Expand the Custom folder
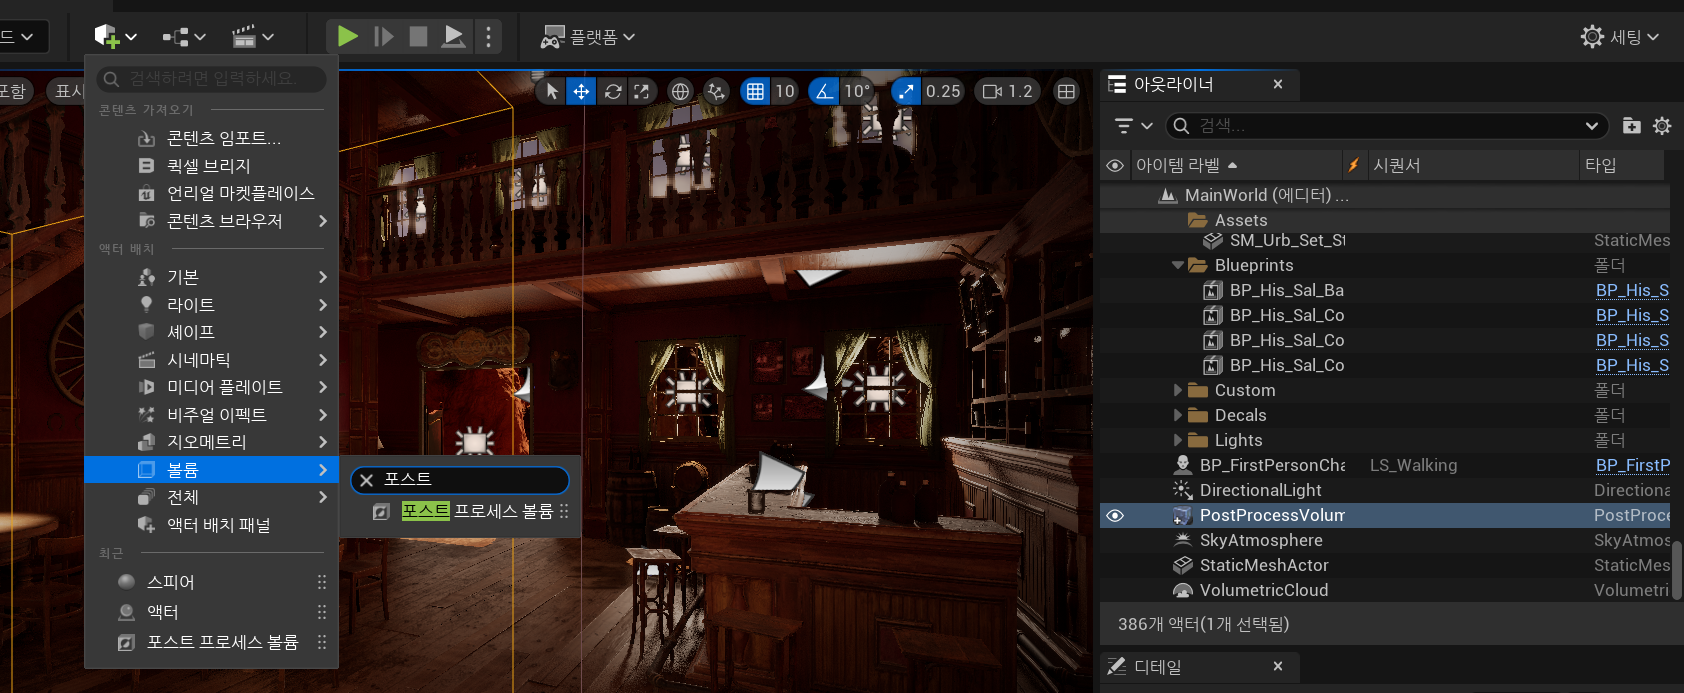The height and width of the screenshot is (693, 1684). 1178,390
